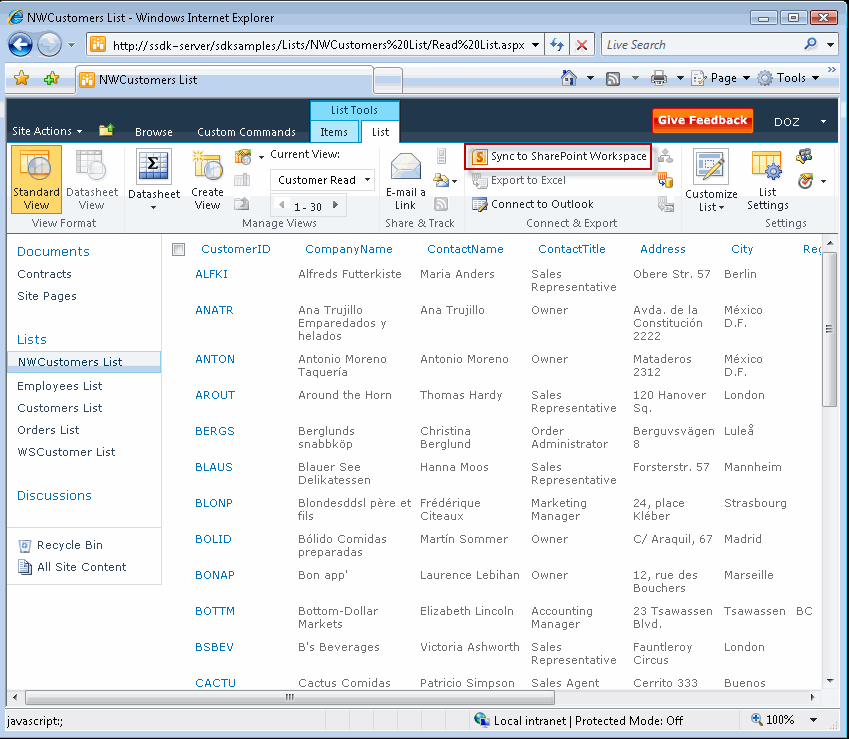This screenshot has height=739, width=849.
Task: Check the select-all checkbox in list header
Action: coord(179,250)
